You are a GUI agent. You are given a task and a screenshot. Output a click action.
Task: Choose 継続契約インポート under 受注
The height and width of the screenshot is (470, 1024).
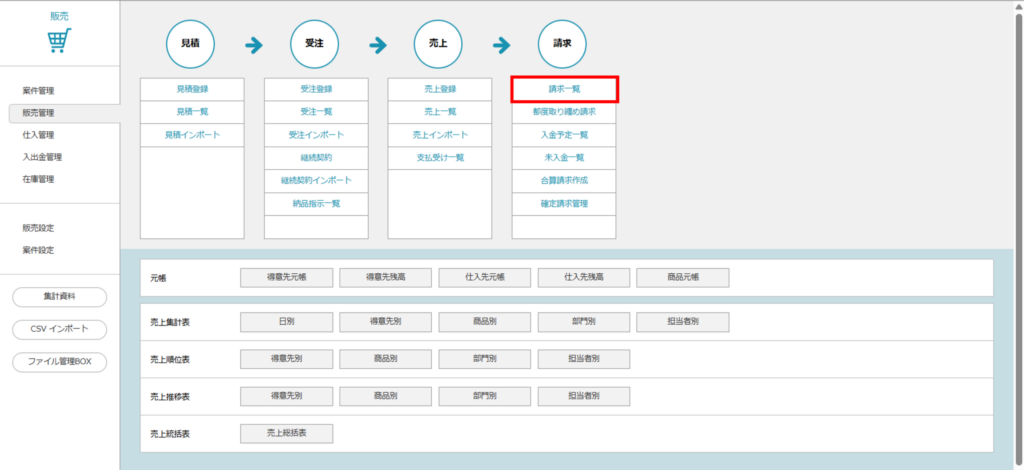(x=316, y=180)
